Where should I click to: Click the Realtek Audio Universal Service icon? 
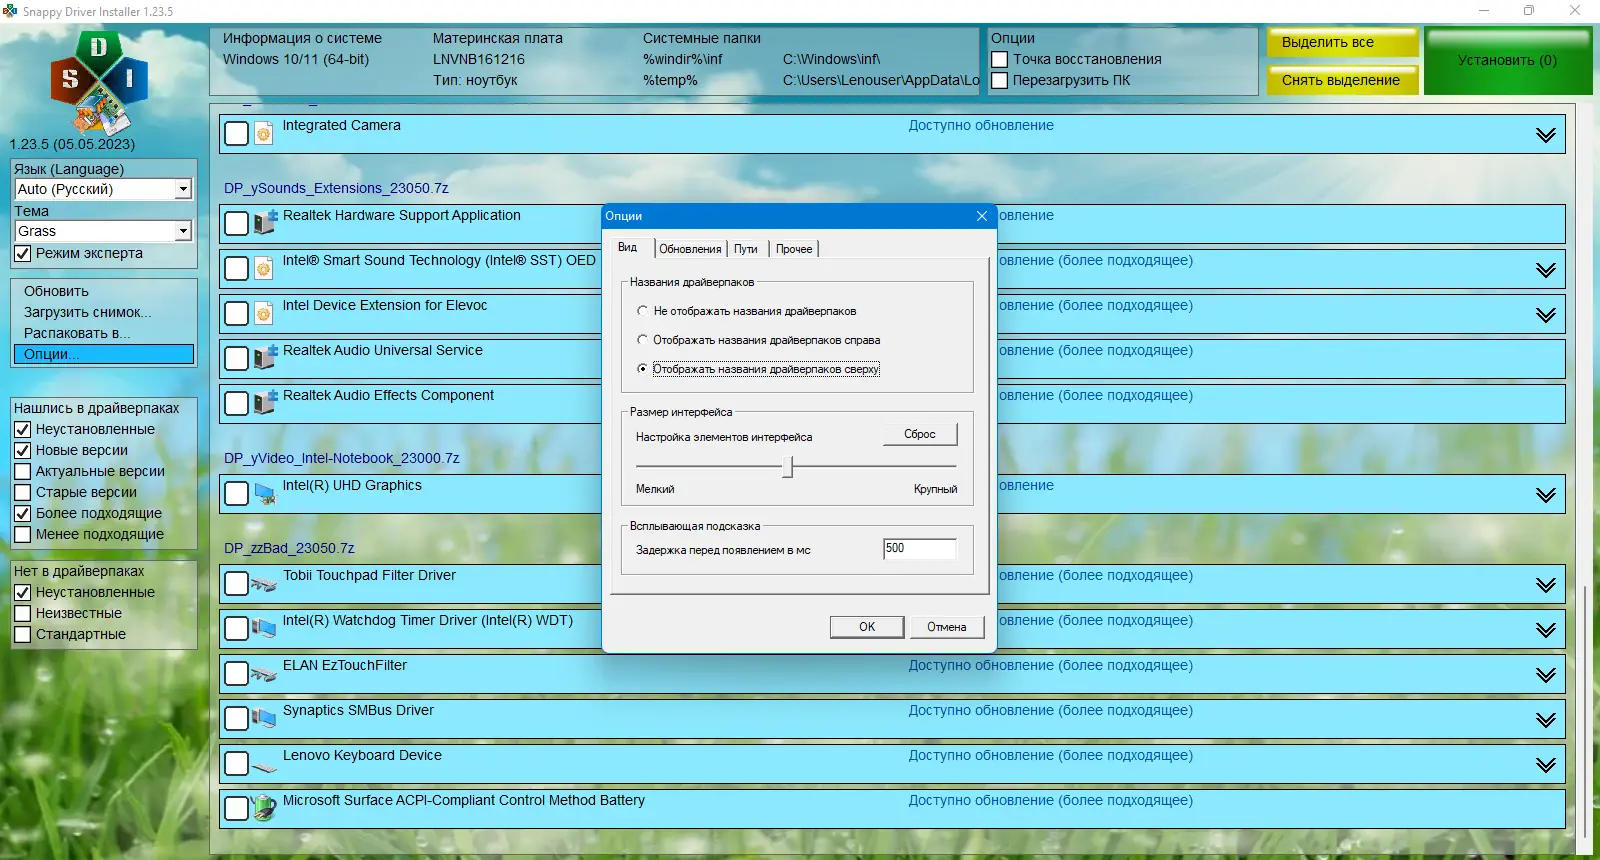click(x=265, y=358)
